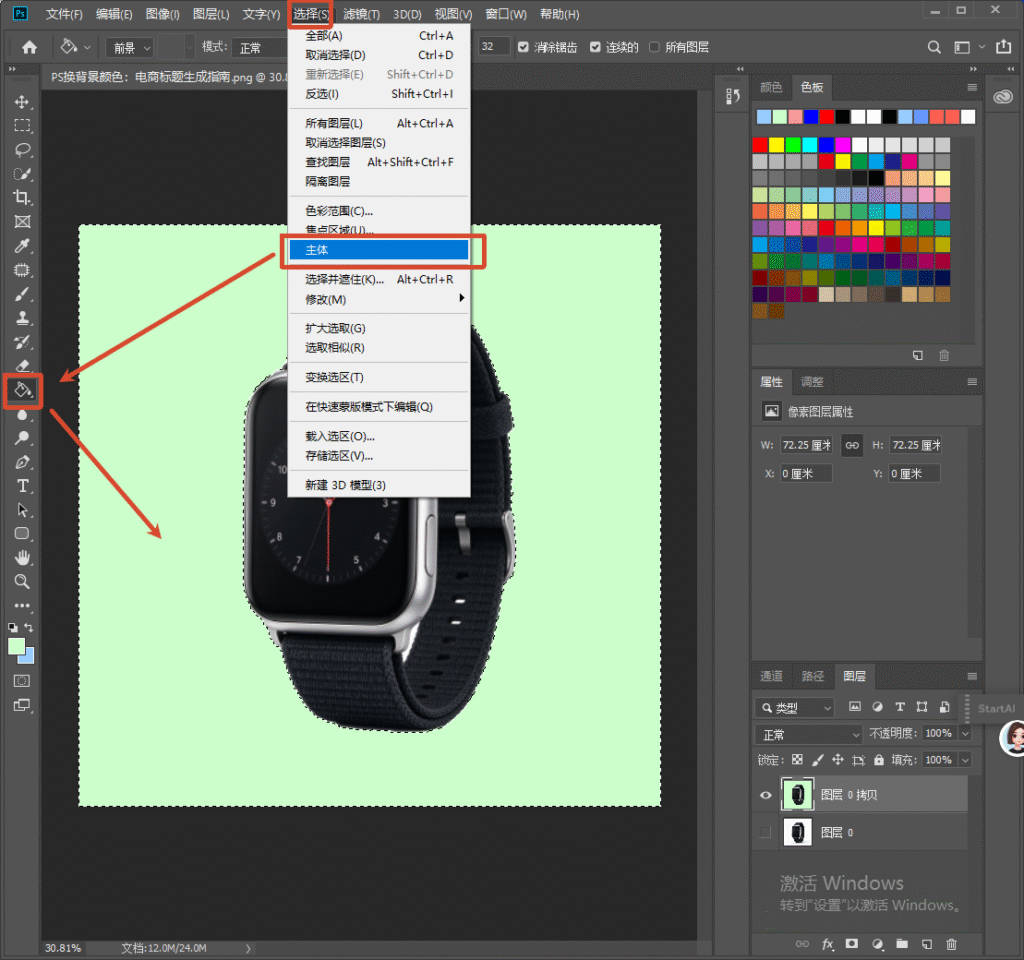Switch to the 通道 tab
Image resolution: width=1024 pixels, height=960 pixels.
(x=771, y=676)
